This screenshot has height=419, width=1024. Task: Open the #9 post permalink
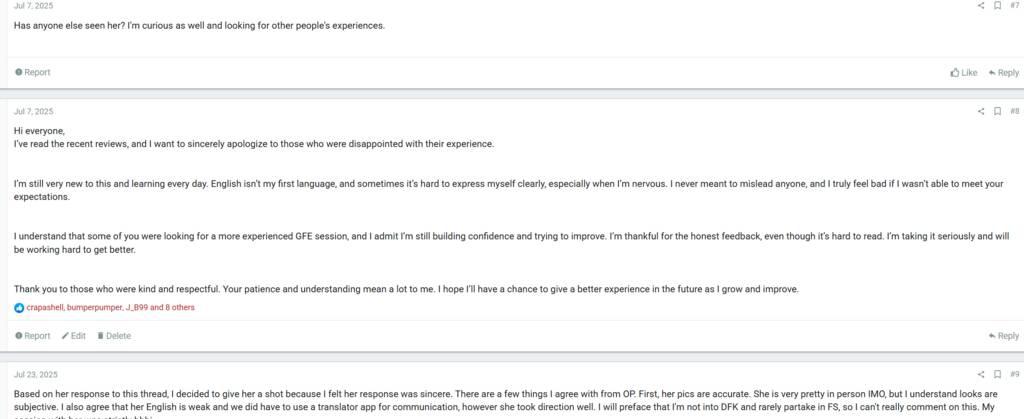pos(1014,375)
